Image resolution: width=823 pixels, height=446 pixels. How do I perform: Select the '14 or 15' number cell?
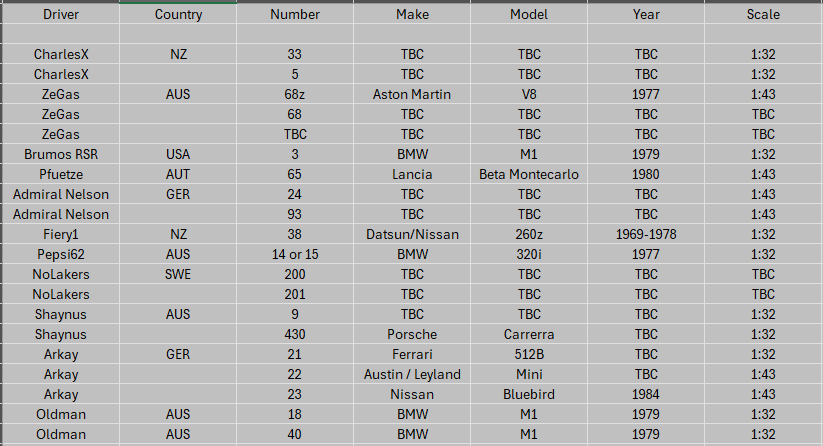click(x=295, y=254)
